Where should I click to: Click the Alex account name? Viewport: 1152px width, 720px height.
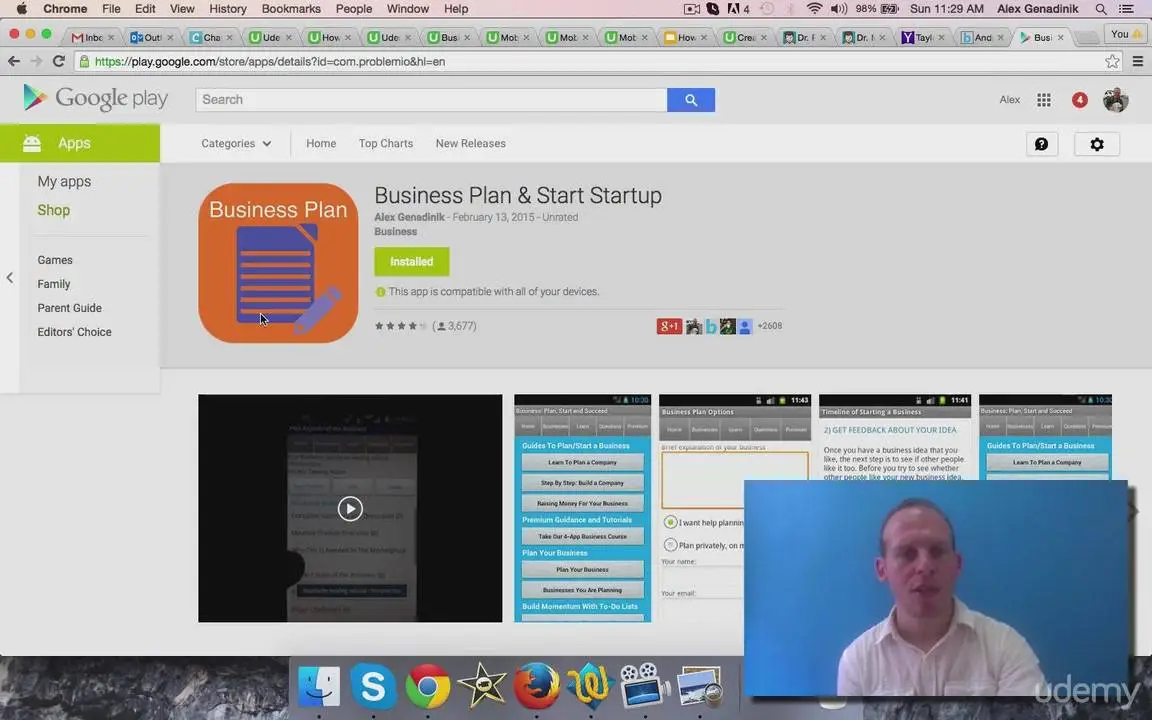1009,100
